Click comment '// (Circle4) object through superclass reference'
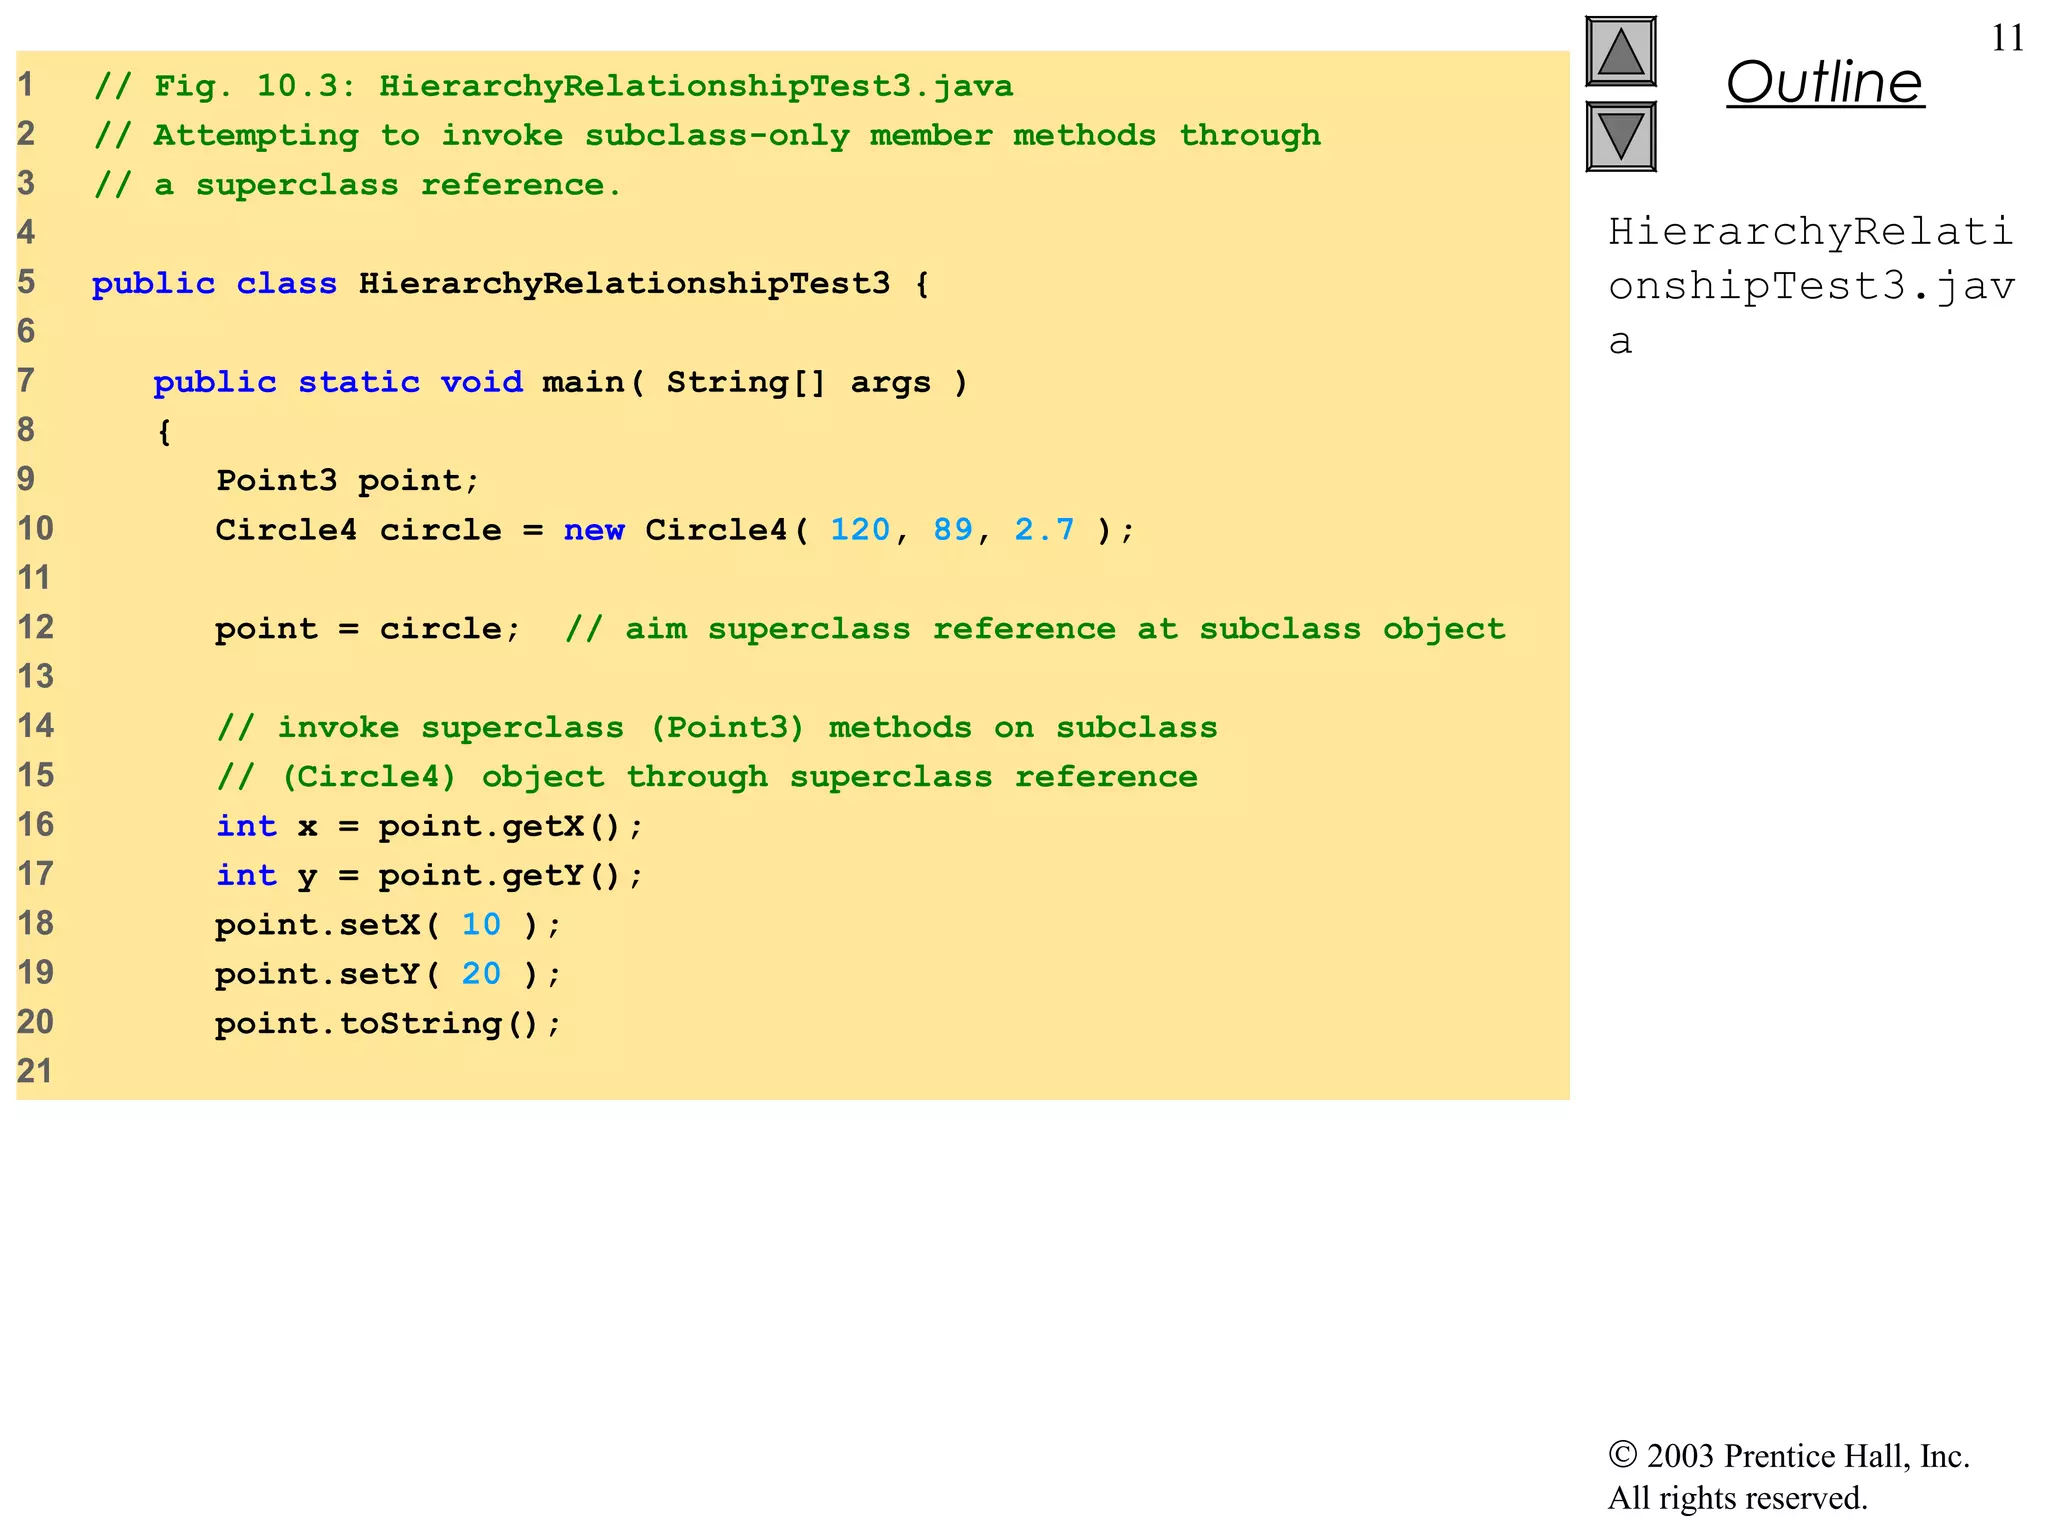Viewport: 2048px width, 1536px height. (x=707, y=777)
